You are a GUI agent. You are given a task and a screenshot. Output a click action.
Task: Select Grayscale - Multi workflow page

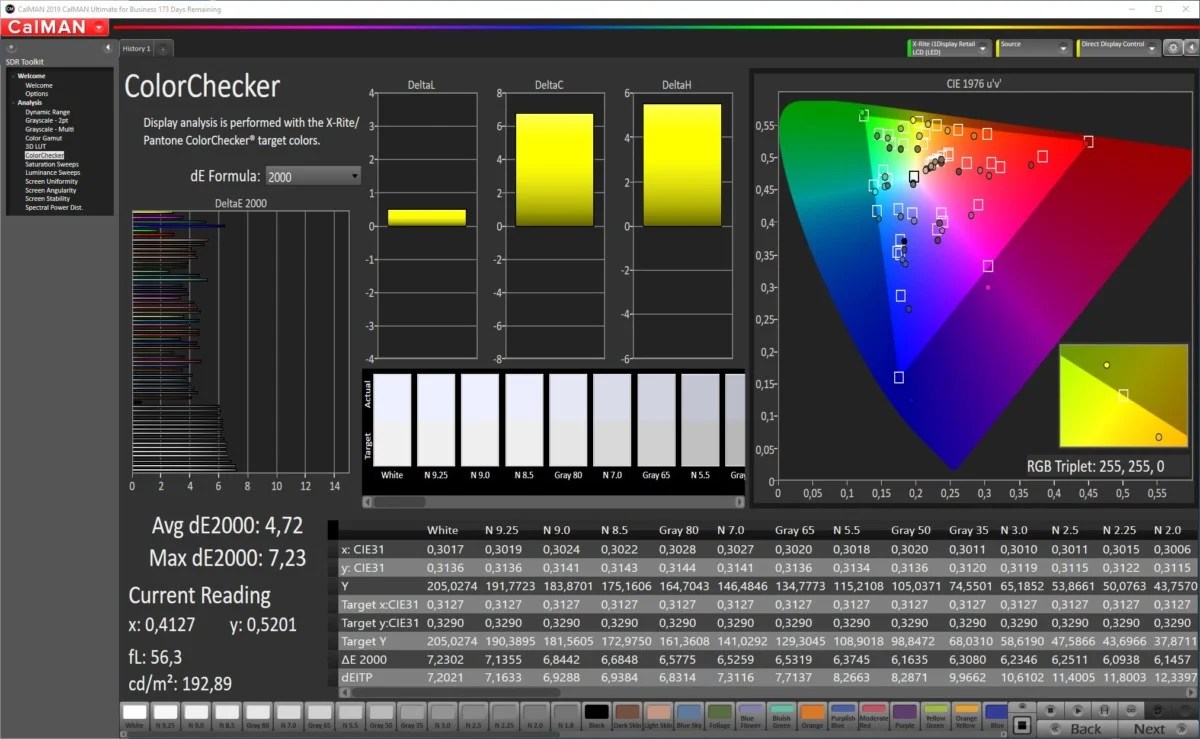48,129
